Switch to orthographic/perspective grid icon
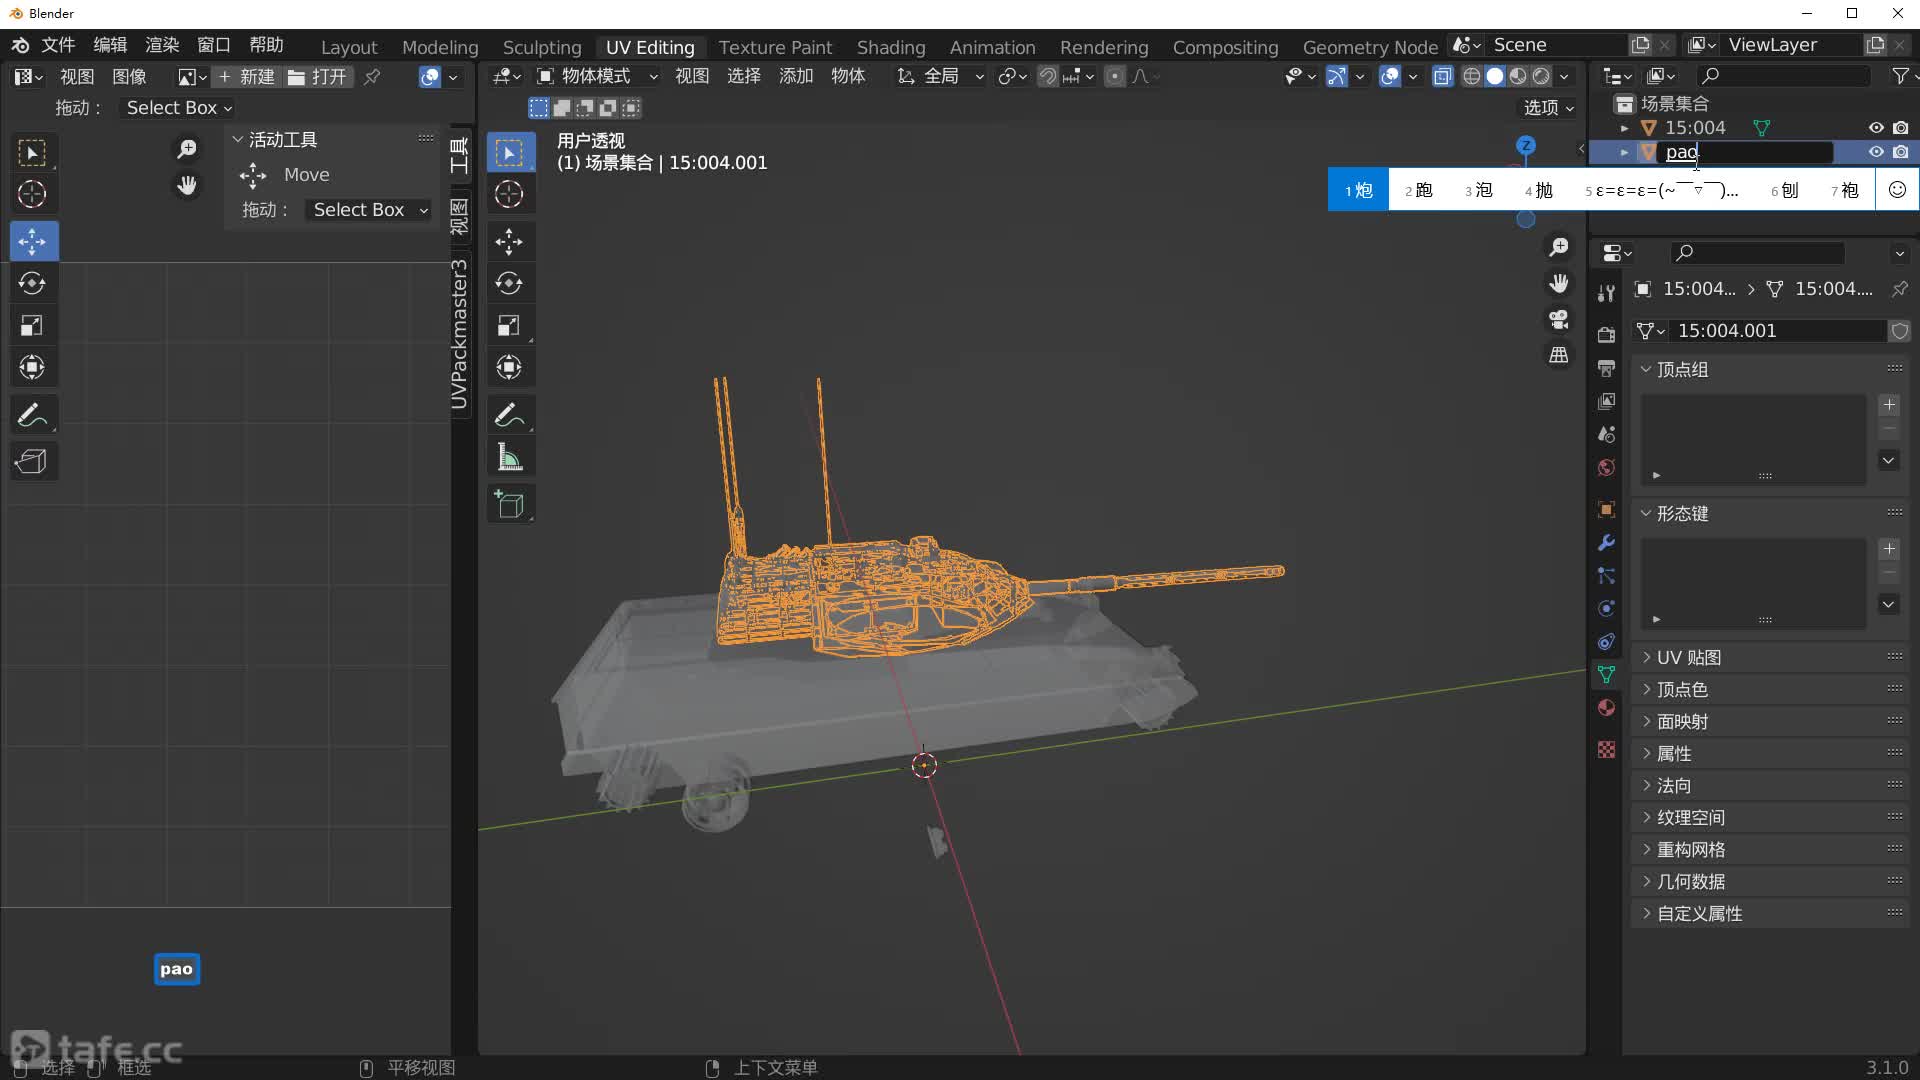1920x1080 pixels. pos(1558,355)
